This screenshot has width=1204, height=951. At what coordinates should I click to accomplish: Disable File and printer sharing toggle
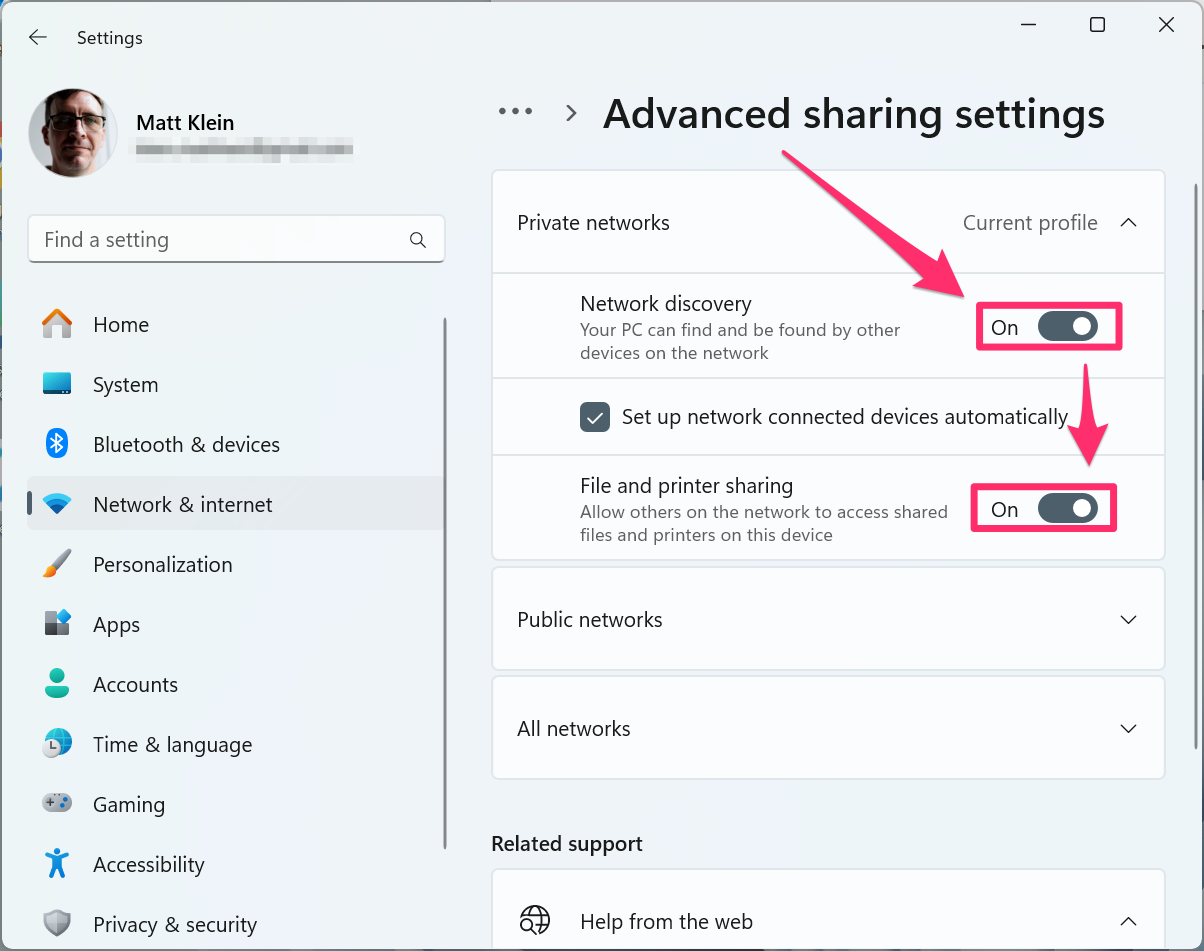1067,509
